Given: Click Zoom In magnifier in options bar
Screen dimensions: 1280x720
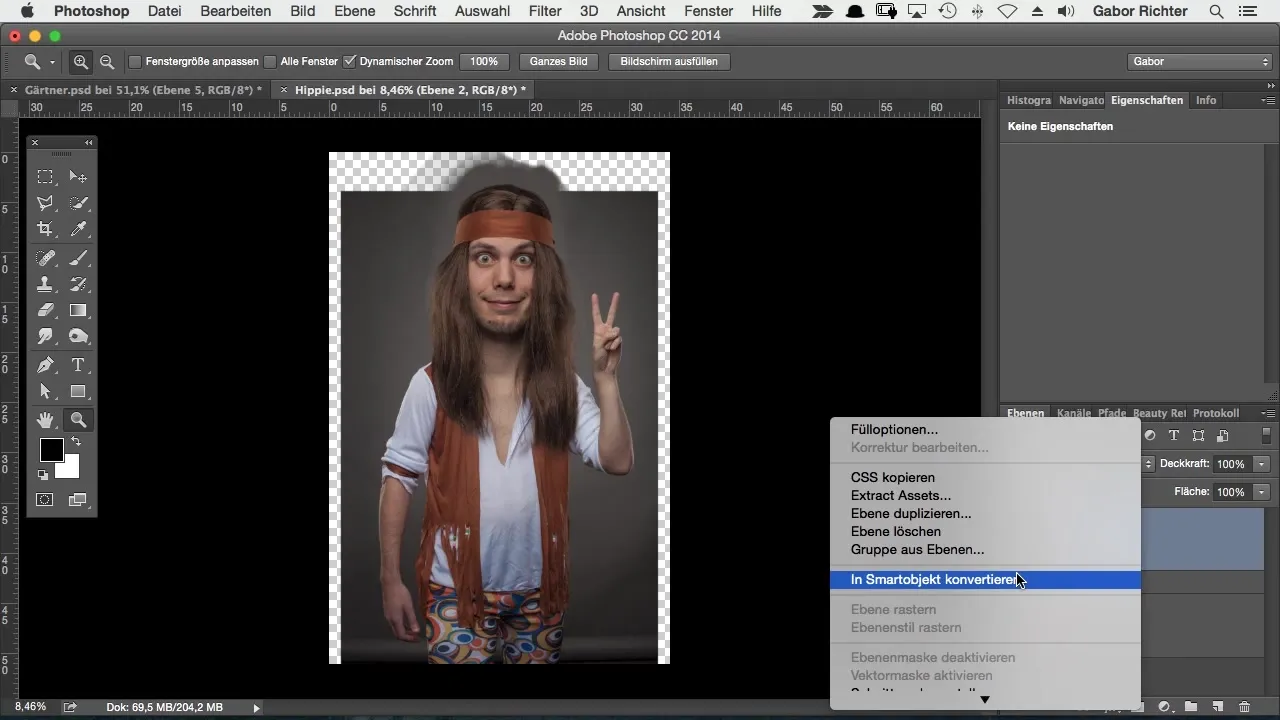Looking at the screenshot, I should click(x=81, y=62).
